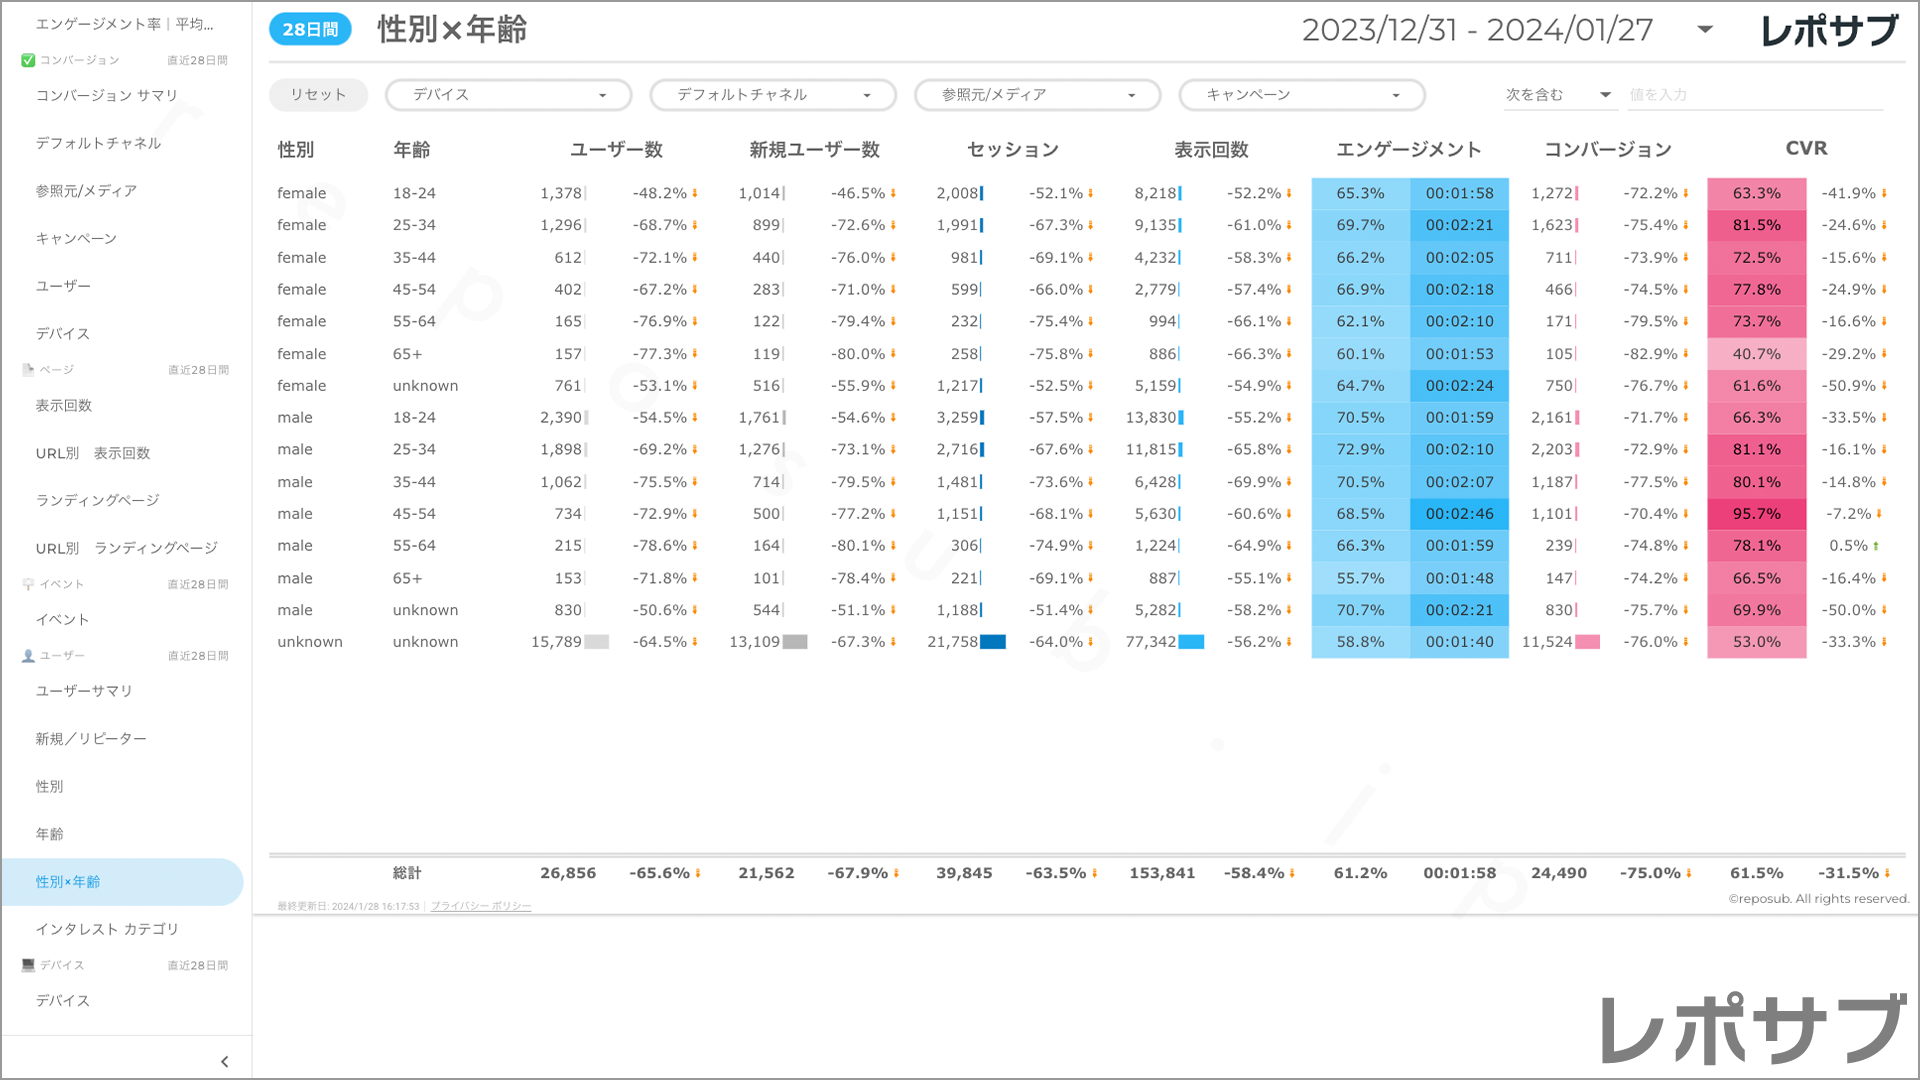Click the レポサブ logo at top right
The height and width of the screenshot is (1080, 1920).
[1829, 30]
